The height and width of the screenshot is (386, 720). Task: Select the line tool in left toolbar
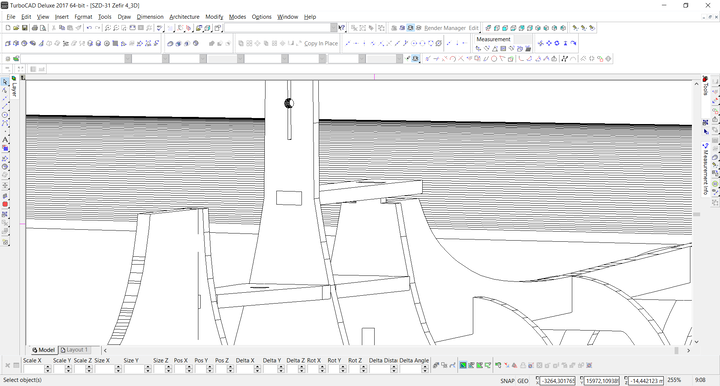[5, 106]
